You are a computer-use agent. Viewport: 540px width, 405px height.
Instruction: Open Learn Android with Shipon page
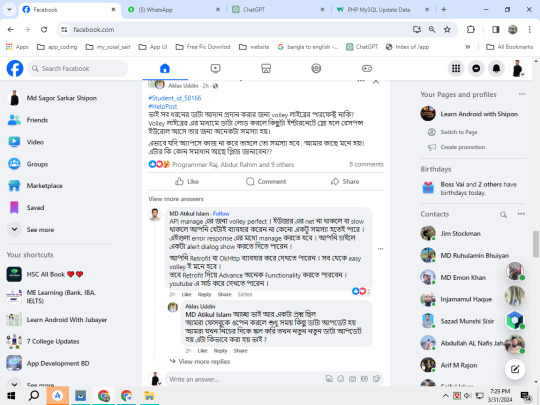pyautogui.click(x=469, y=114)
